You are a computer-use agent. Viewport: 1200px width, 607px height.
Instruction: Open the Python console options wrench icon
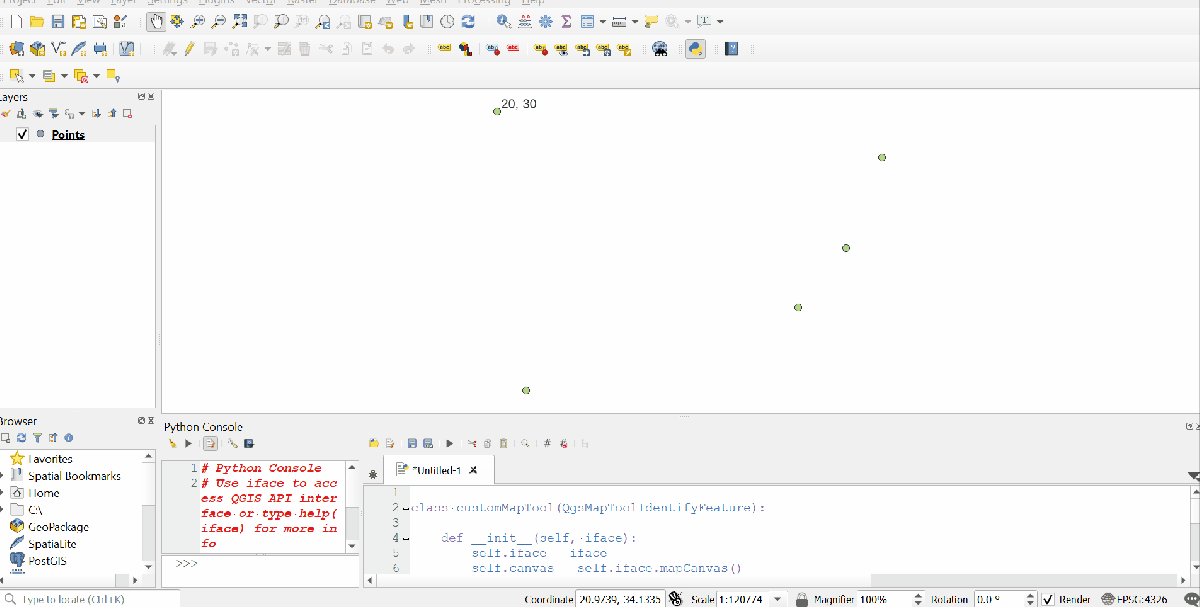click(x=232, y=443)
